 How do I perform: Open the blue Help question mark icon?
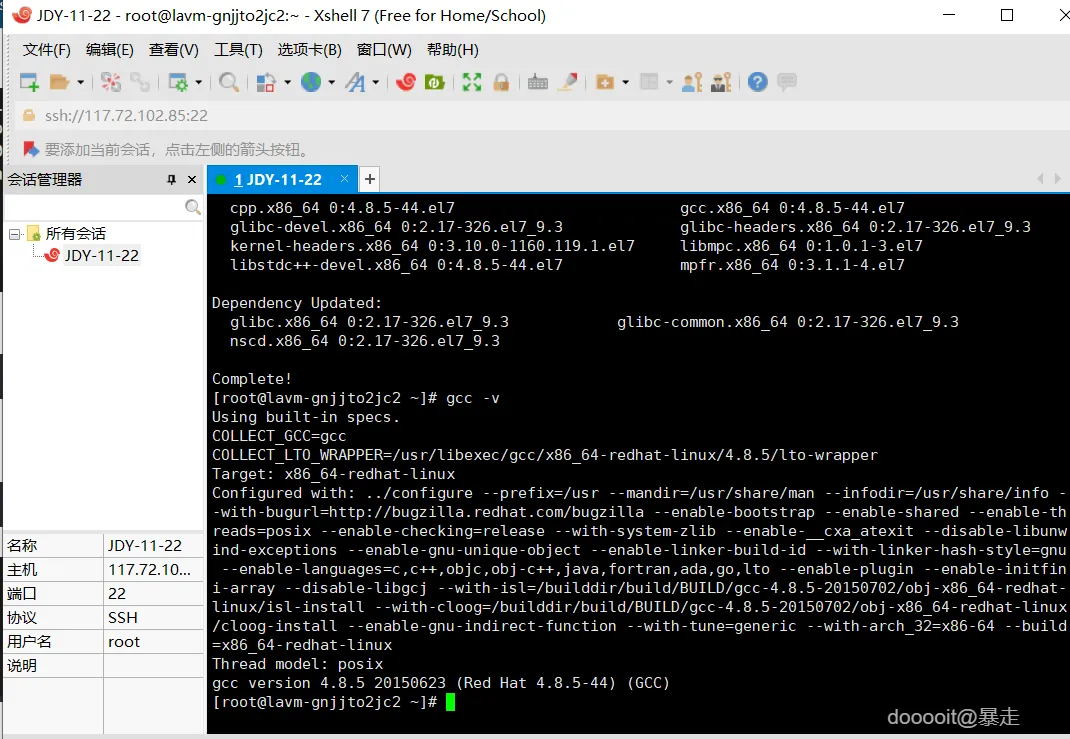point(757,83)
